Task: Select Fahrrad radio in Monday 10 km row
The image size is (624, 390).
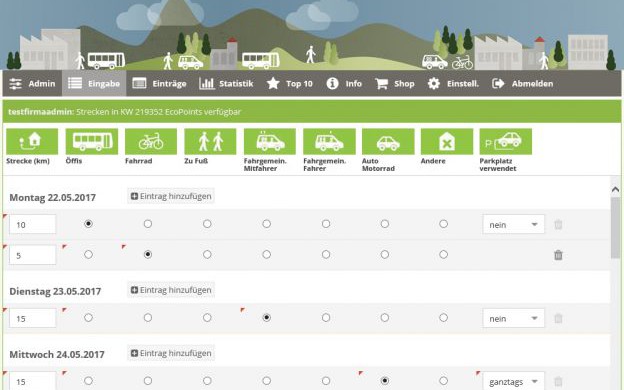Action: point(148,224)
